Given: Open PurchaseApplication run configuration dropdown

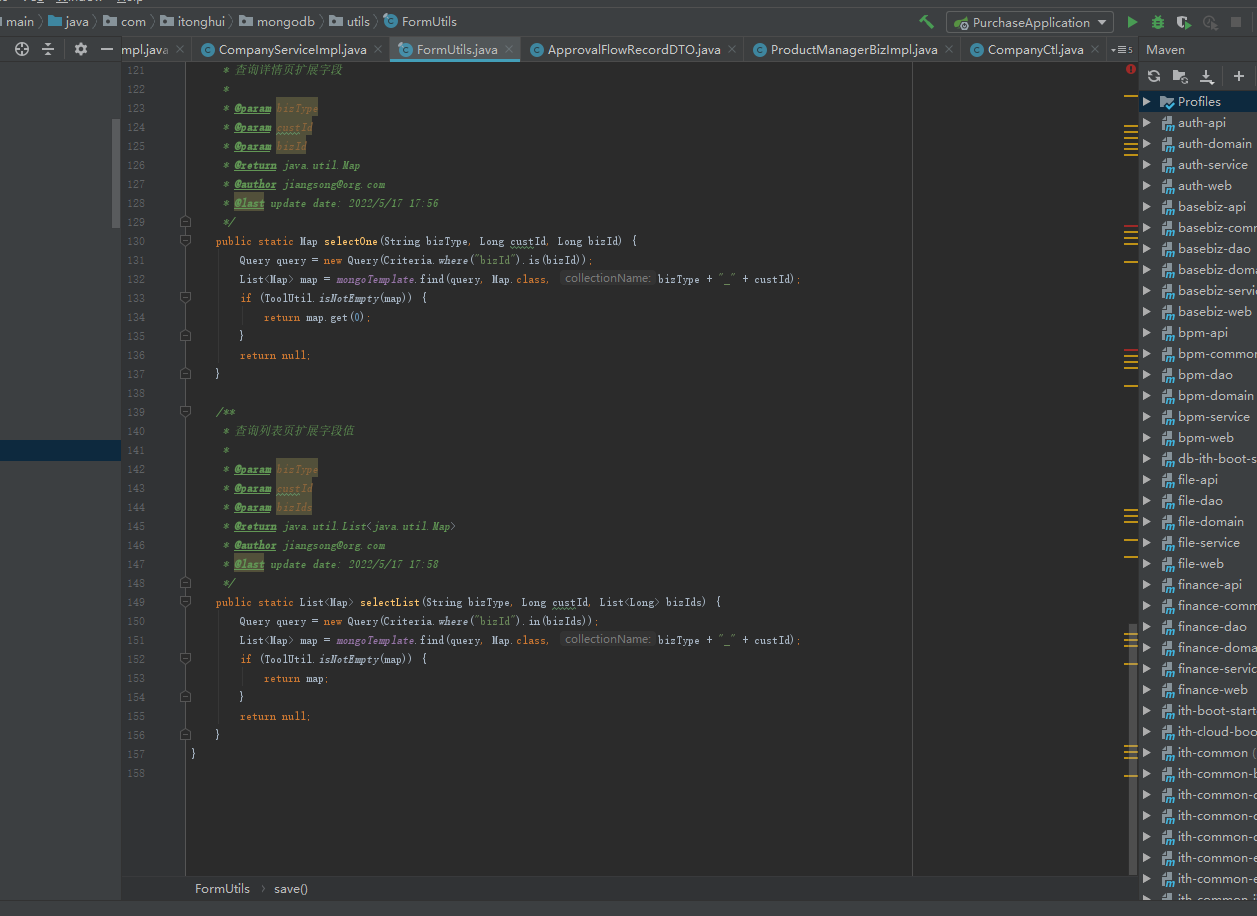Looking at the screenshot, I should [x=1030, y=22].
